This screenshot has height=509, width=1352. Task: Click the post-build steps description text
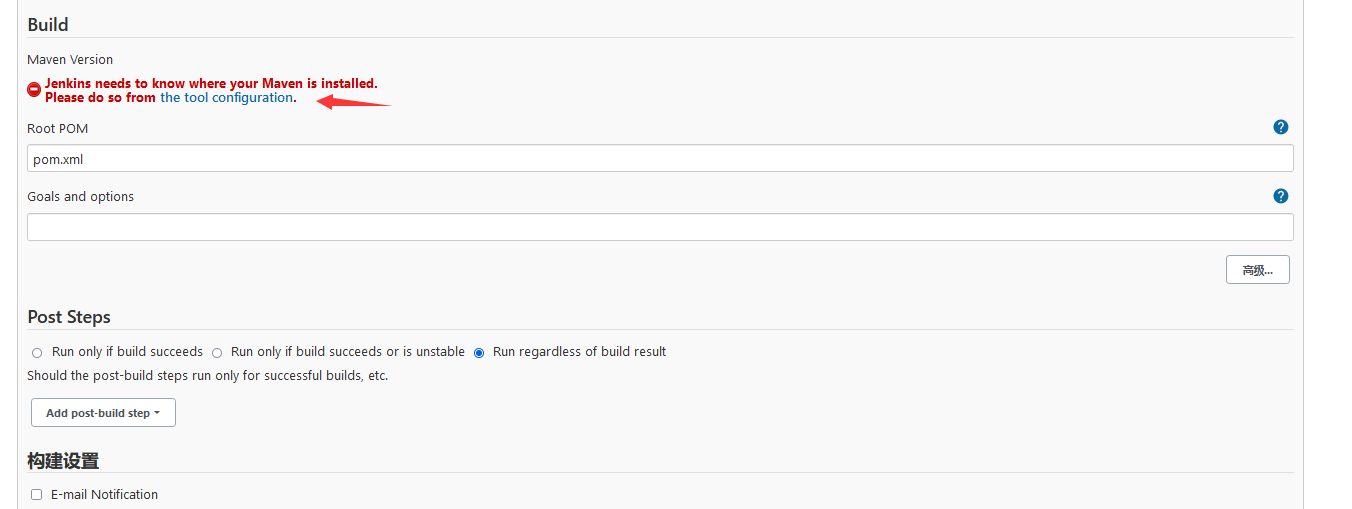coord(207,376)
